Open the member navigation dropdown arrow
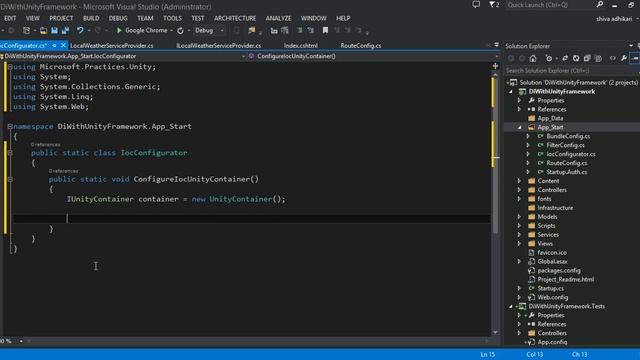The width and height of the screenshot is (640, 360). pos(496,56)
